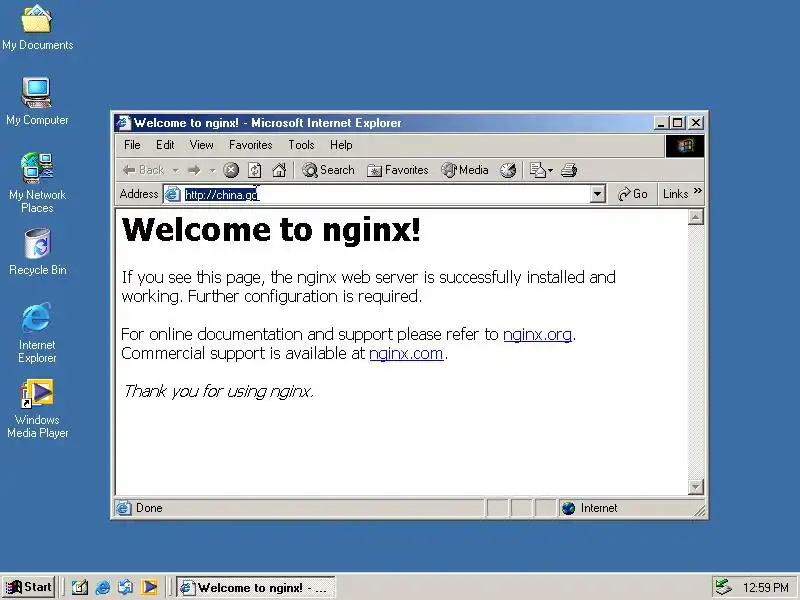Click the 12:59 PM clock

(x=766, y=588)
